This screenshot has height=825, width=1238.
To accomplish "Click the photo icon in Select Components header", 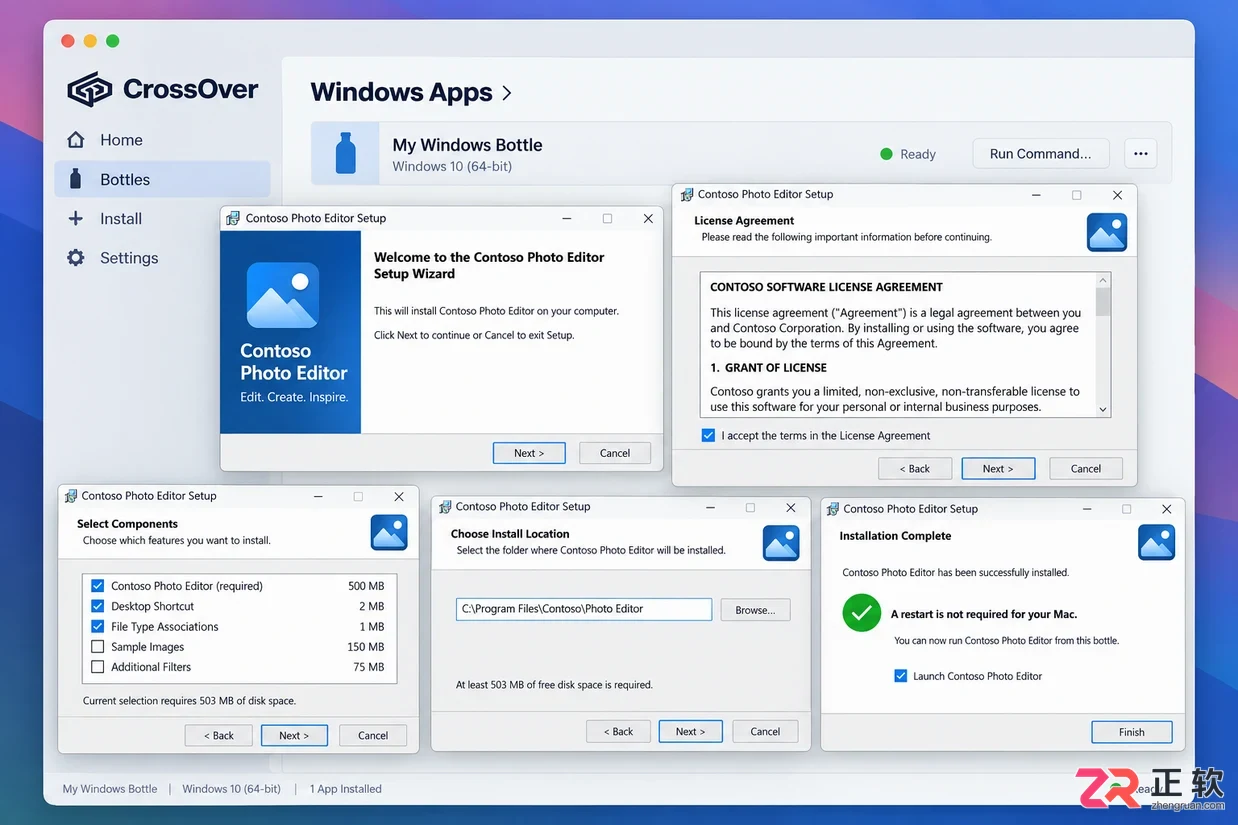I will tap(389, 533).
